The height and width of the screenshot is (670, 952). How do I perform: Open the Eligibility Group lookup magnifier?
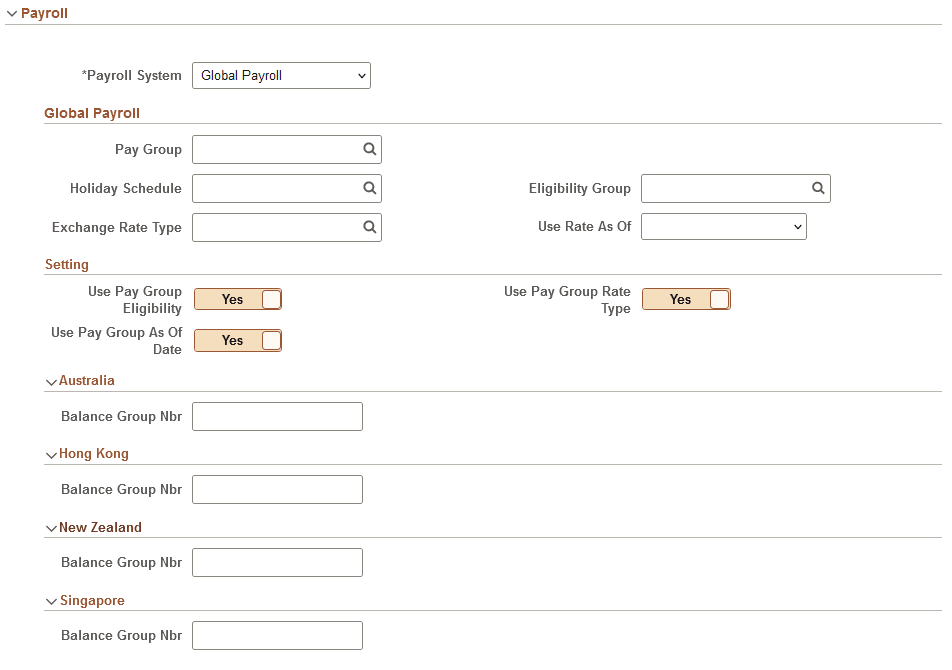[x=818, y=188]
